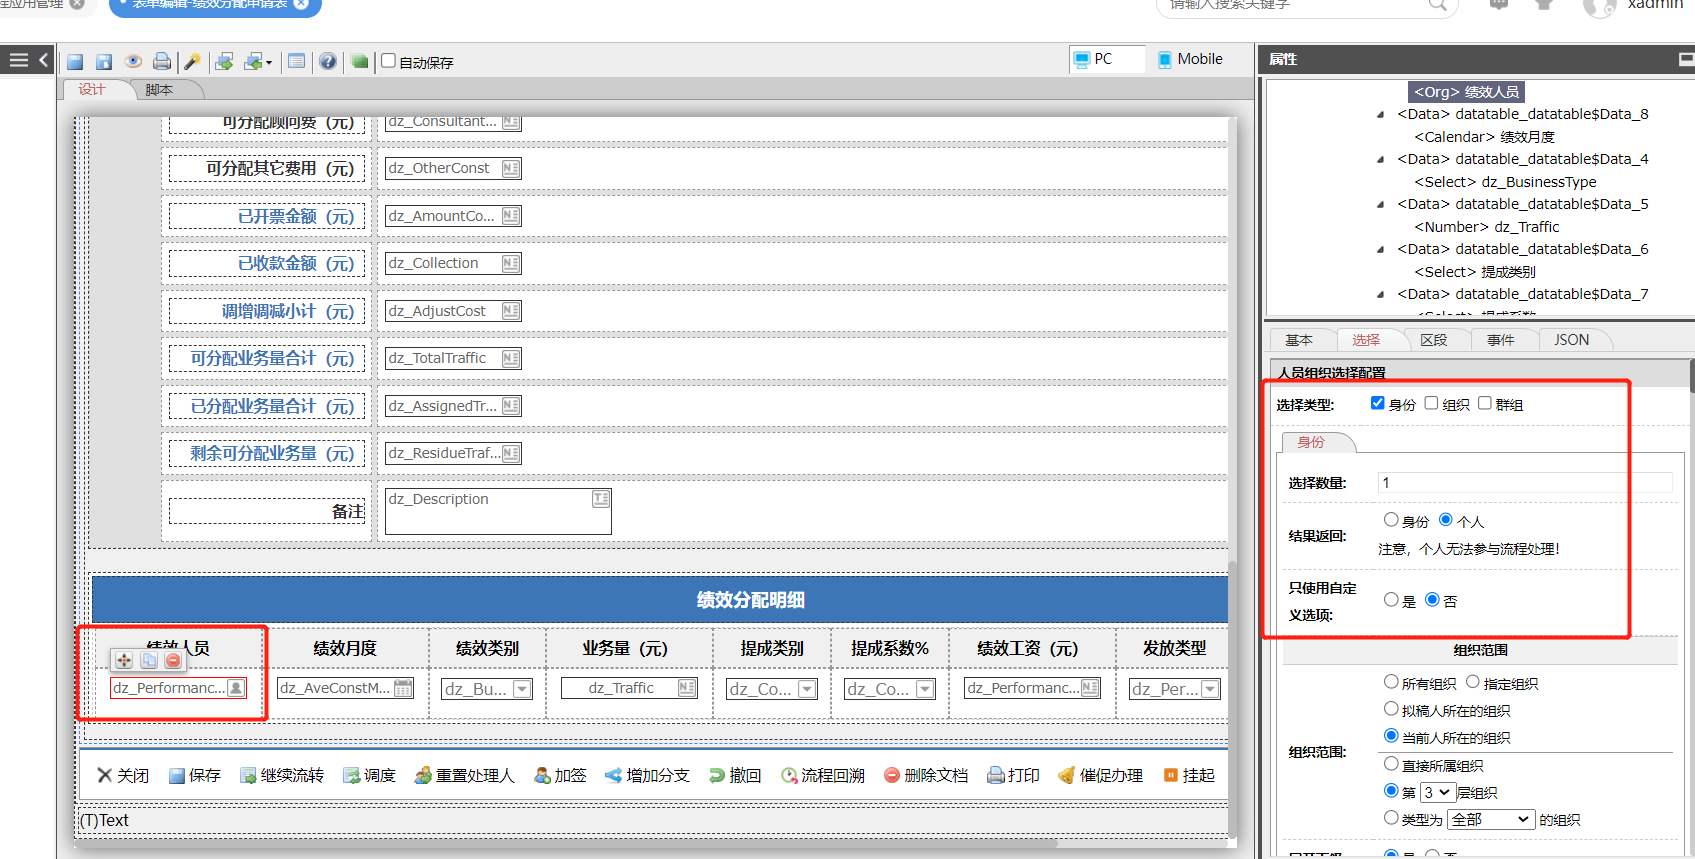Click the number icon in dz_AdjustCost field
This screenshot has height=859, width=1695.
click(x=511, y=311)
